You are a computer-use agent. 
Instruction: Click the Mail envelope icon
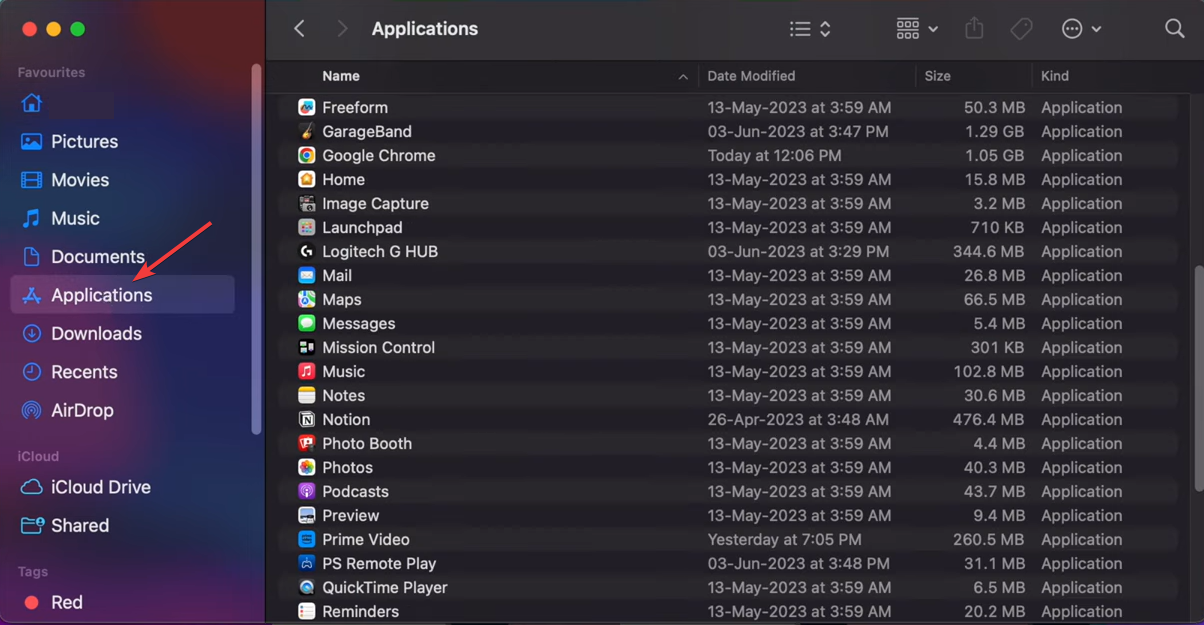point(307,275)
